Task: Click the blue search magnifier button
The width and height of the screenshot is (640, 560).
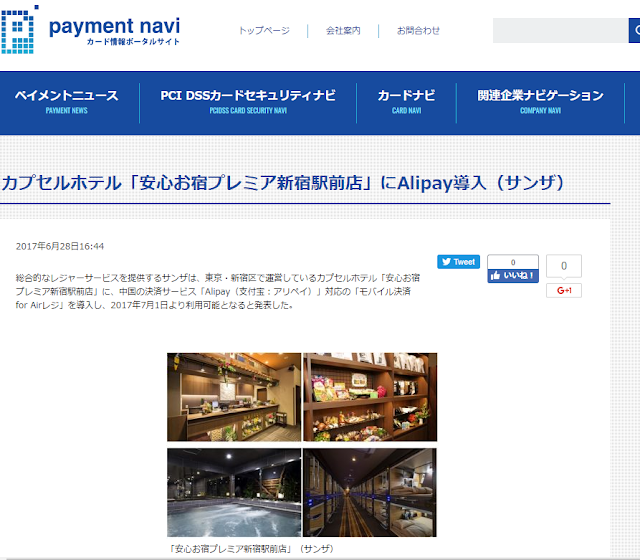Action: tap(635, 30)
